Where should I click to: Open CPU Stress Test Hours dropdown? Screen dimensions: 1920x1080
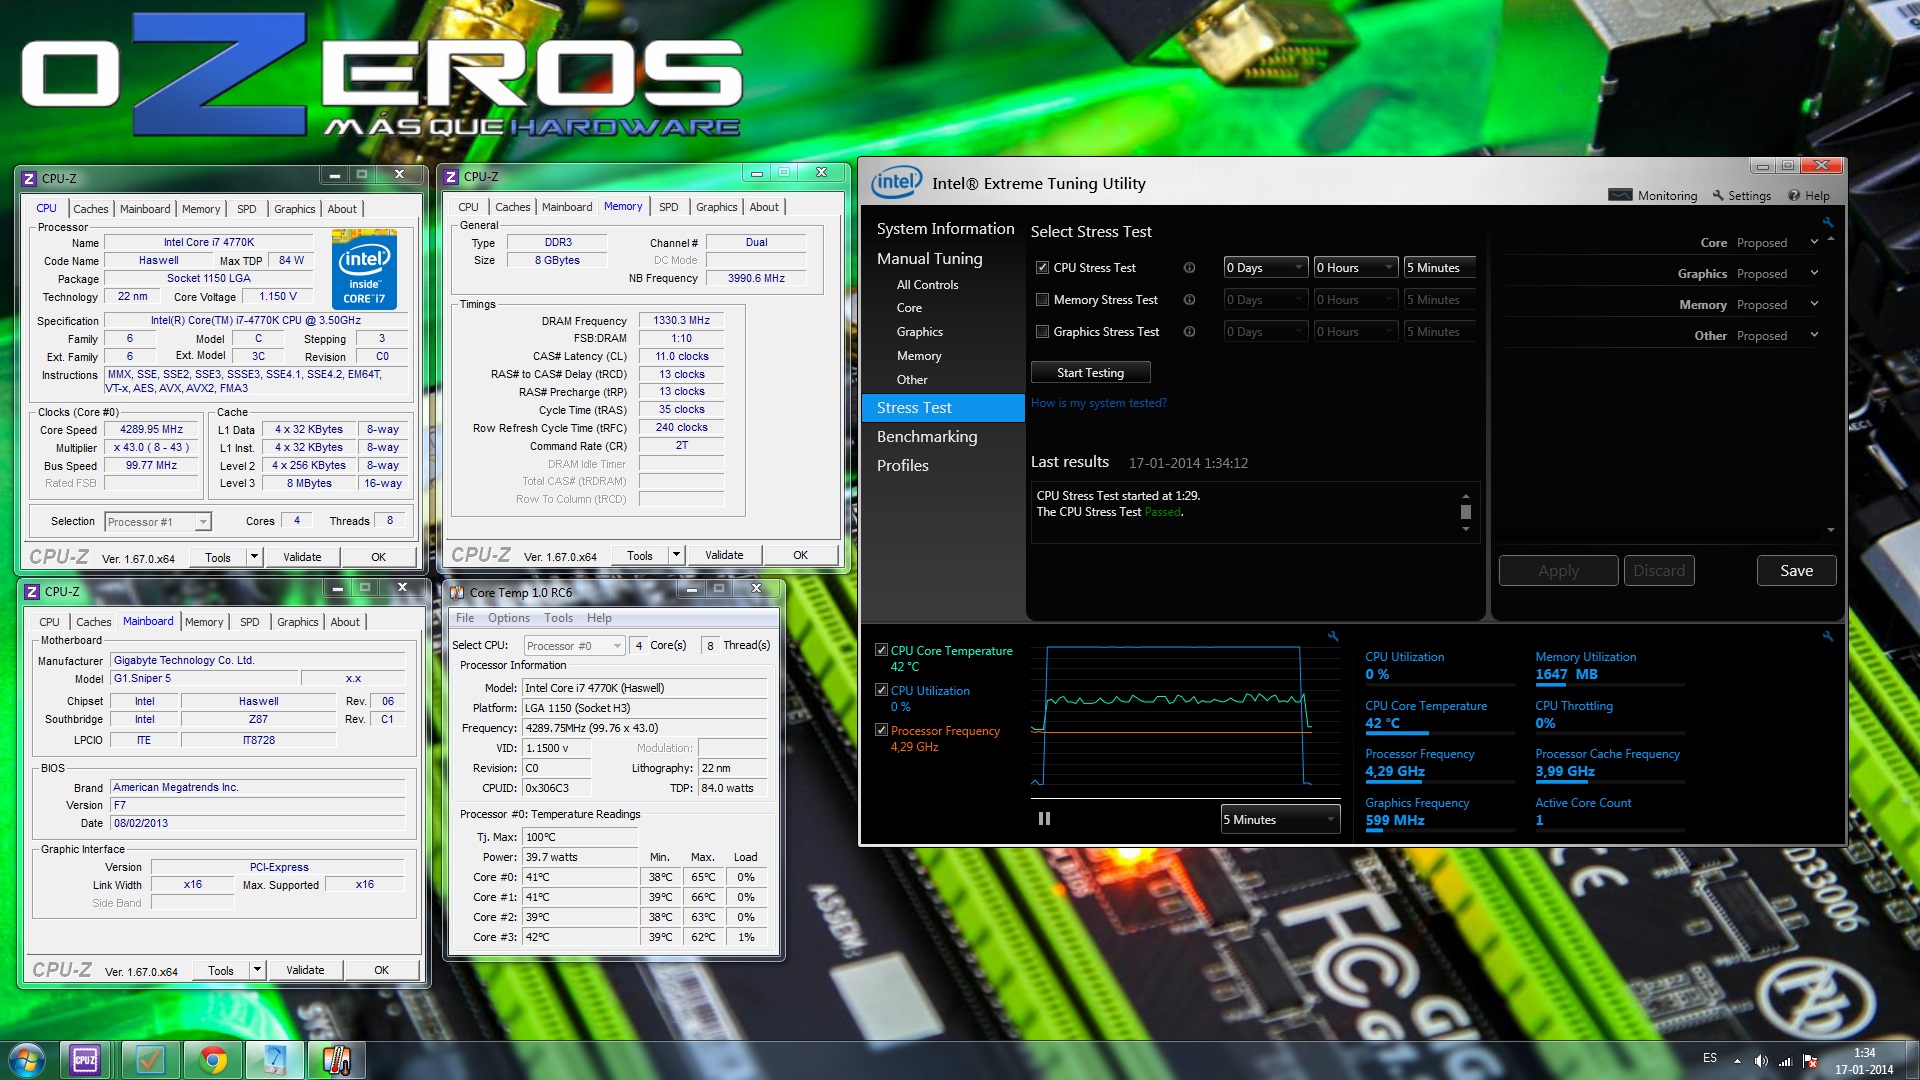[x=1355, y=268]
